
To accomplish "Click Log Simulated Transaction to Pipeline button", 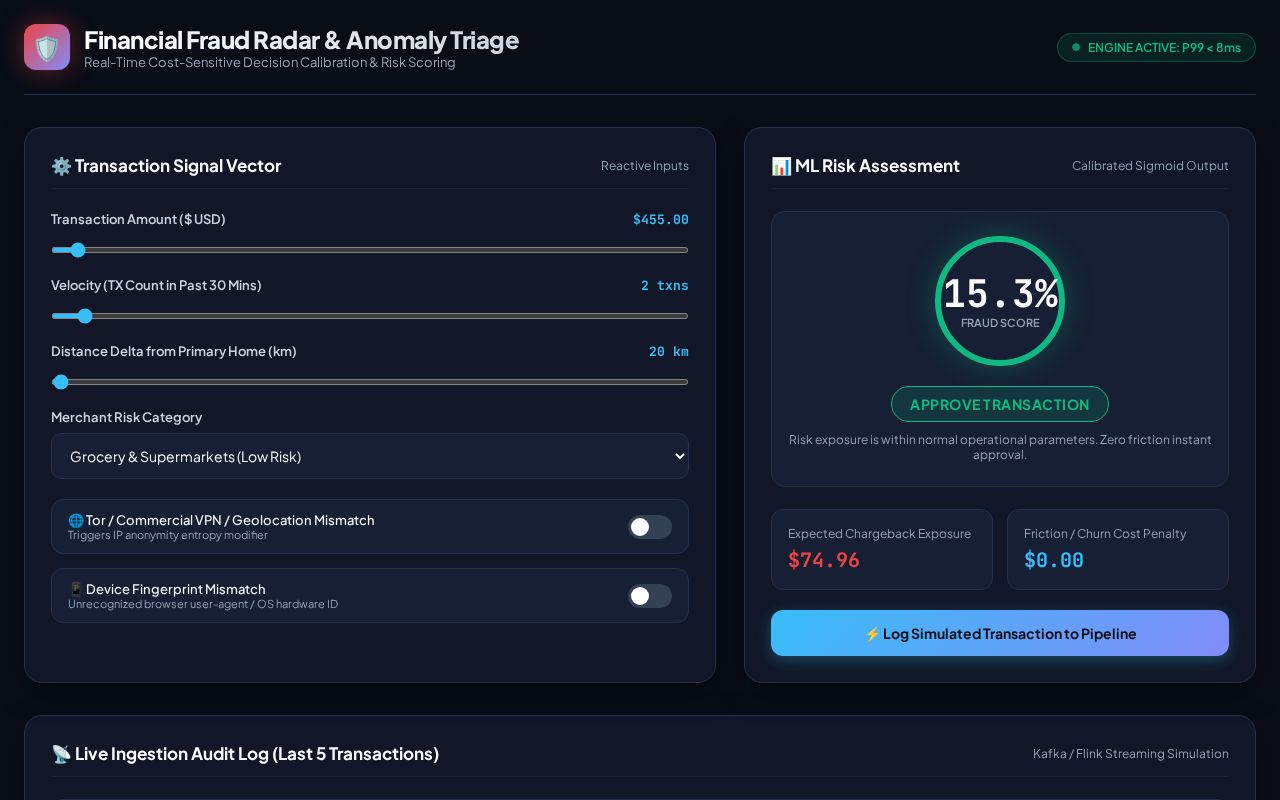I will pyautogui.click(x=1000, y=633).
